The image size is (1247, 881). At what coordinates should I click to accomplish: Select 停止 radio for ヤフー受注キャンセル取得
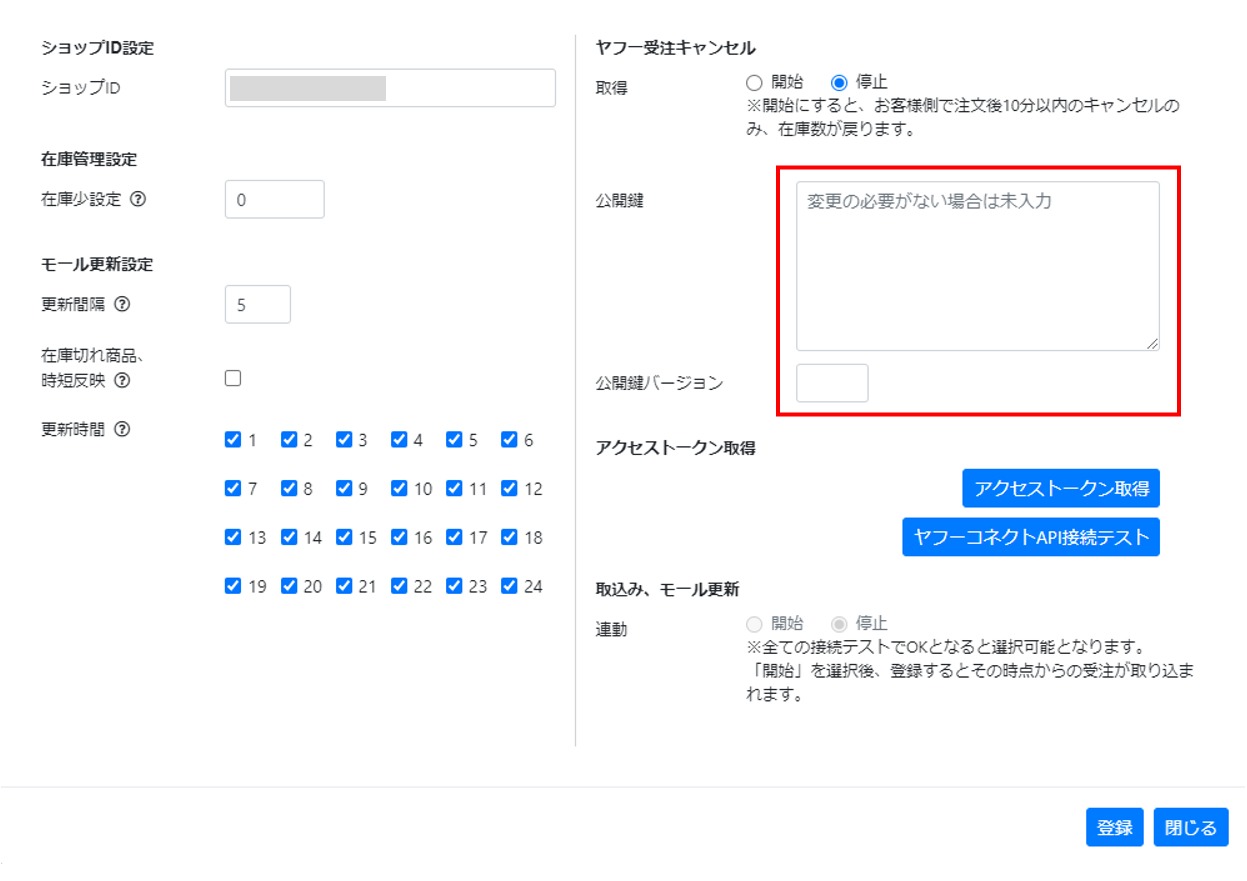click(839, 82)
